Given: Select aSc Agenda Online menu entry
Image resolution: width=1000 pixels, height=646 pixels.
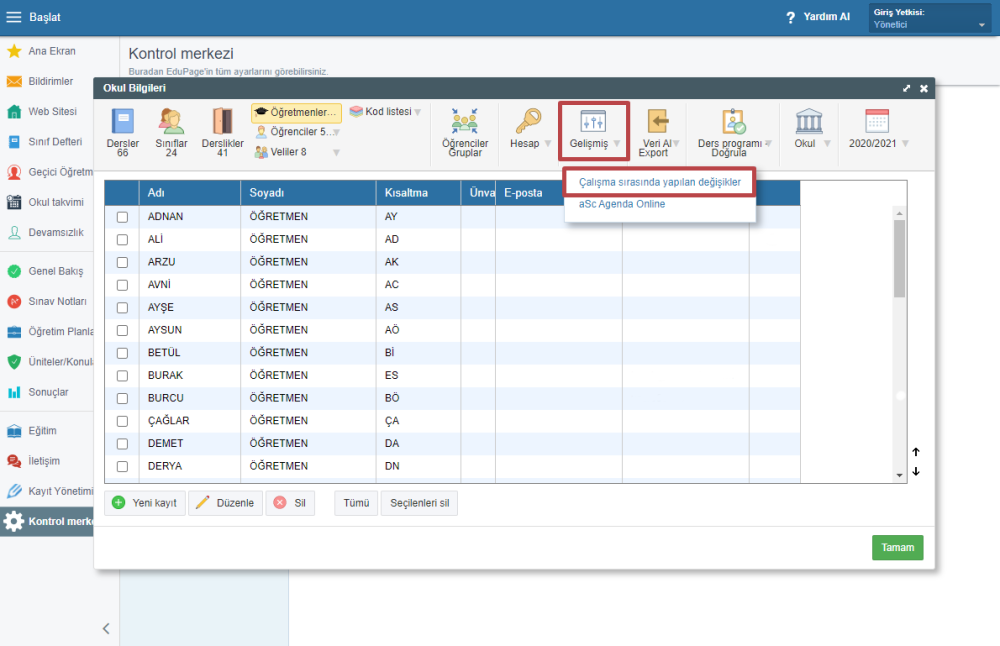Looking at the screenshot, I should coord(622,204).
